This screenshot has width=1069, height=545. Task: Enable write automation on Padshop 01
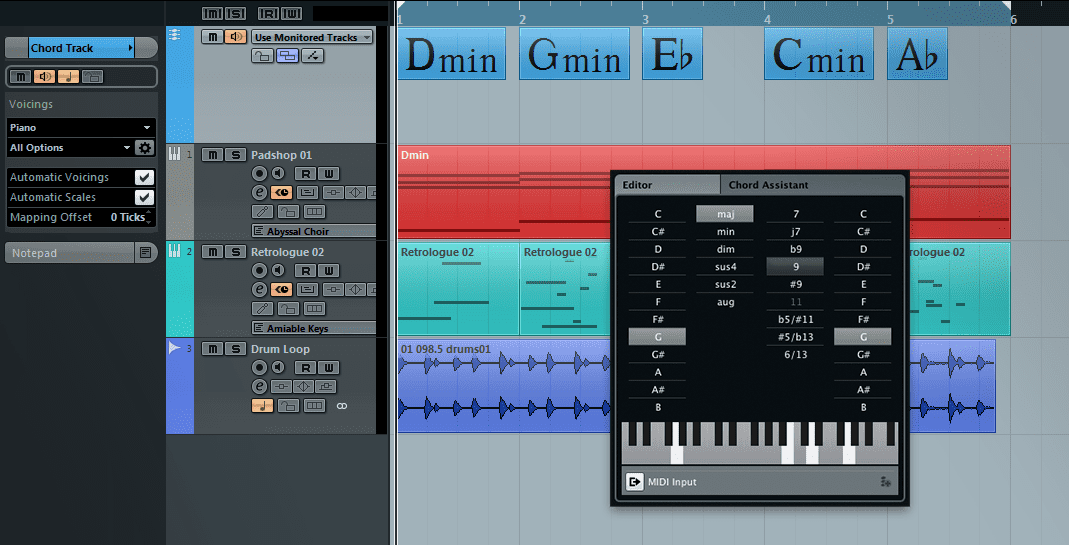[x=329, y=174]
